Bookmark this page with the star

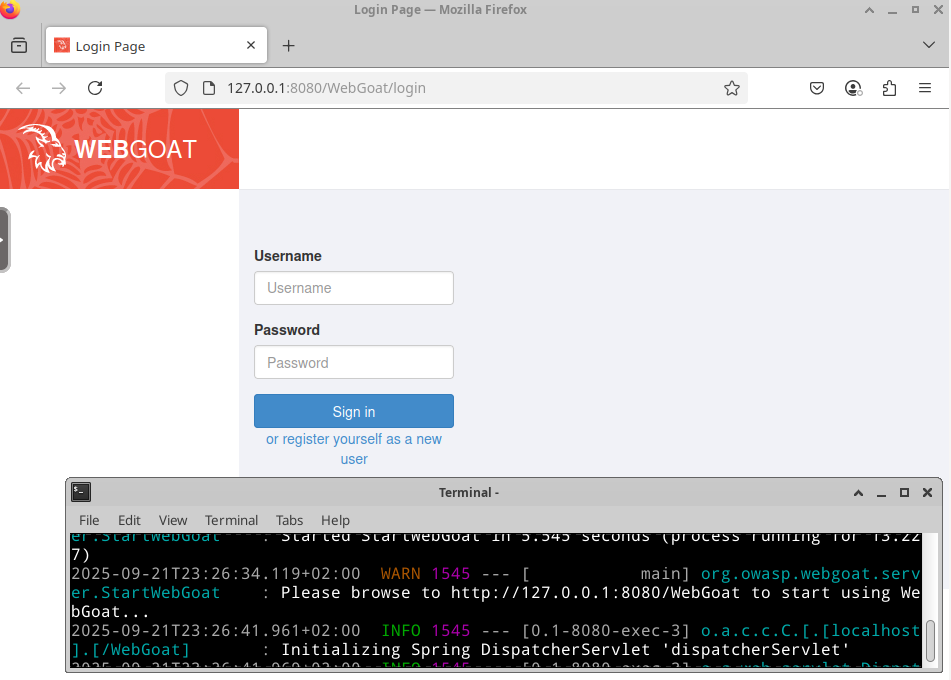click(732, 88)
